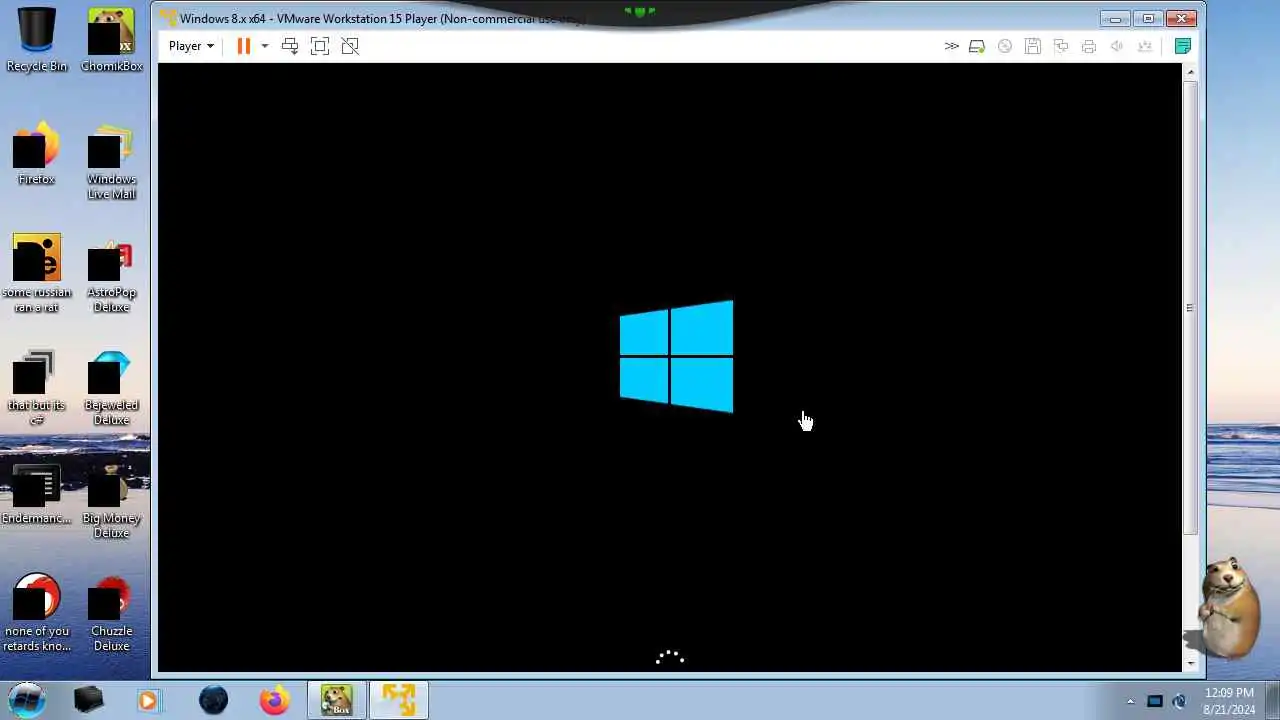This screenshot has width=1280, height=720.
Task: Click the Windows logo in VM screen
Action: (676, 356)
